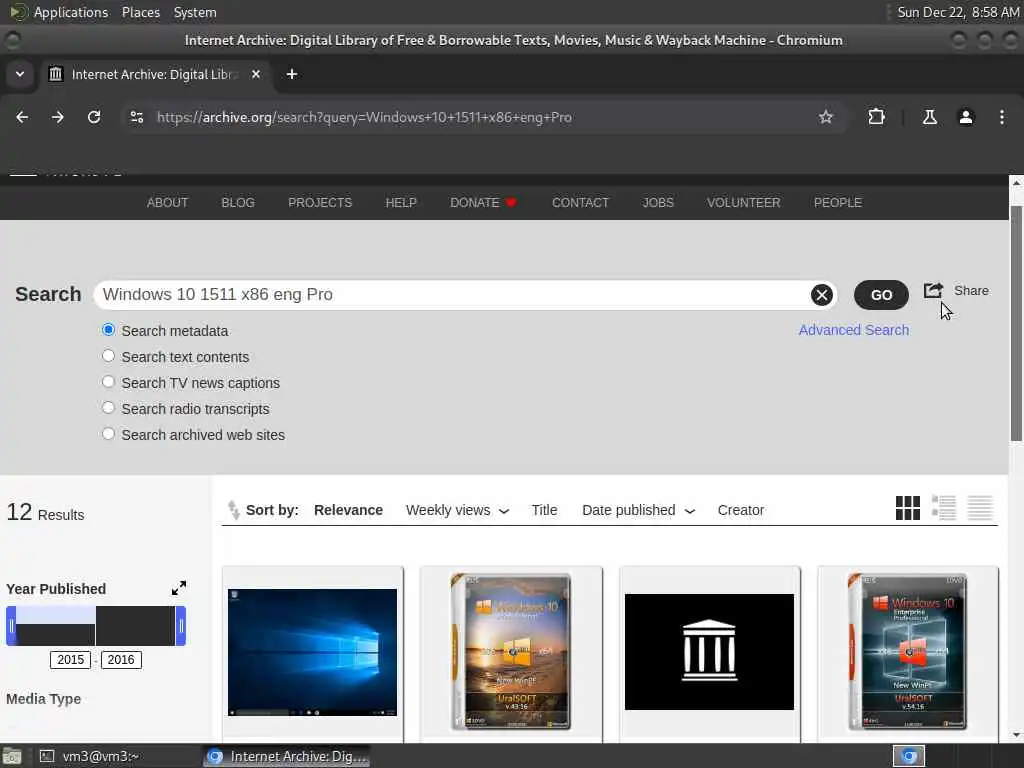Reload the archive.org page
The image size is (1024, 768).
(x=94, y=117)
